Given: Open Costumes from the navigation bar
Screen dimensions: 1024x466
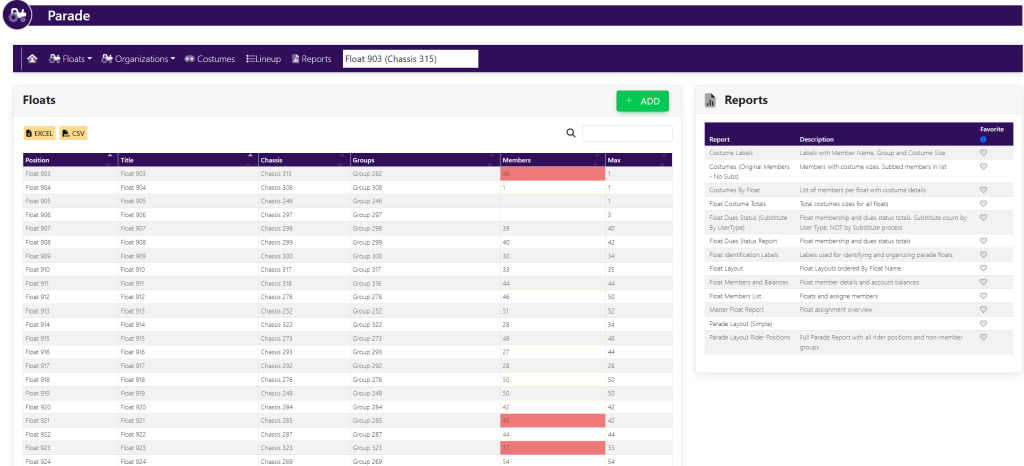Looking at the screenshot, I should [210, 59].
